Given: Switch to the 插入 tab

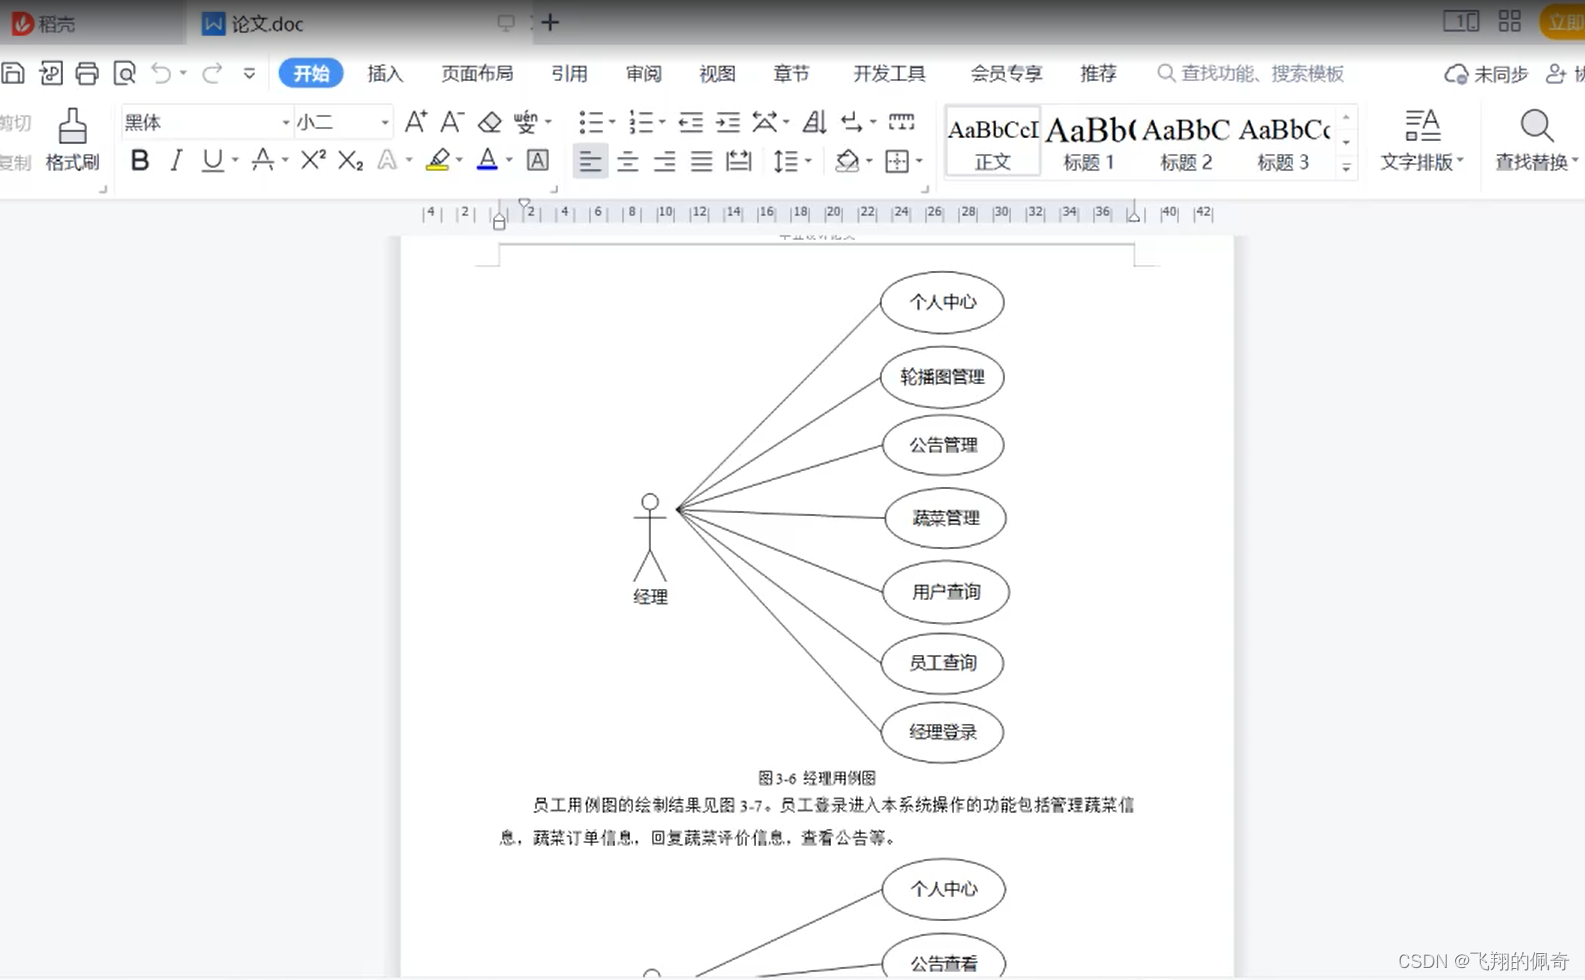Looking at the screenshot, I should tap(385, 73).
